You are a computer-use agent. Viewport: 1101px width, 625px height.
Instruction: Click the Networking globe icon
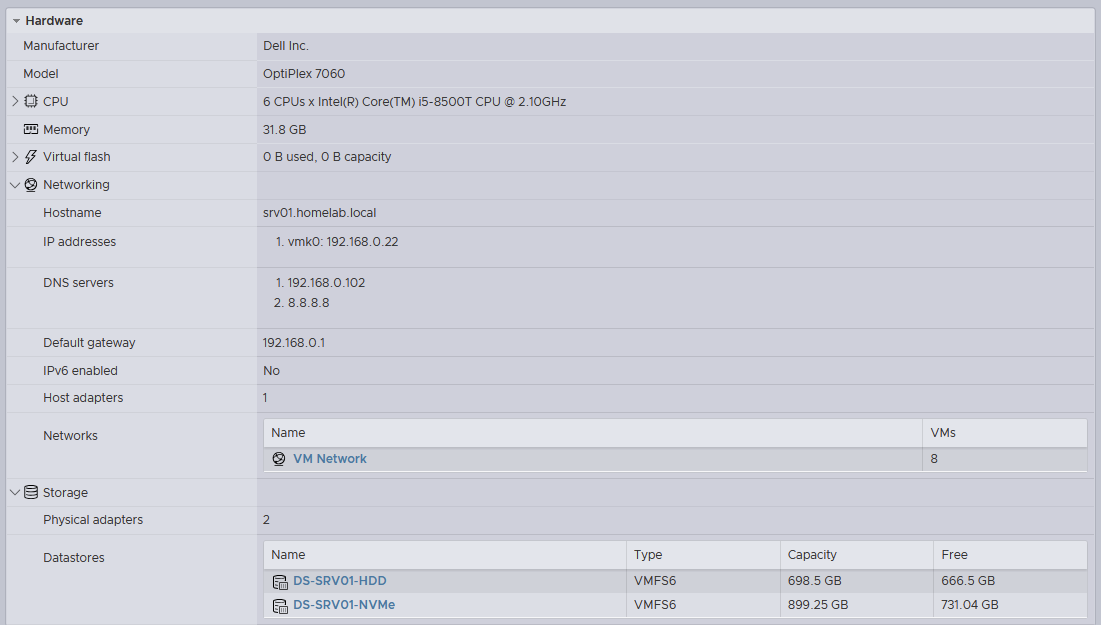tap(31, 185)
